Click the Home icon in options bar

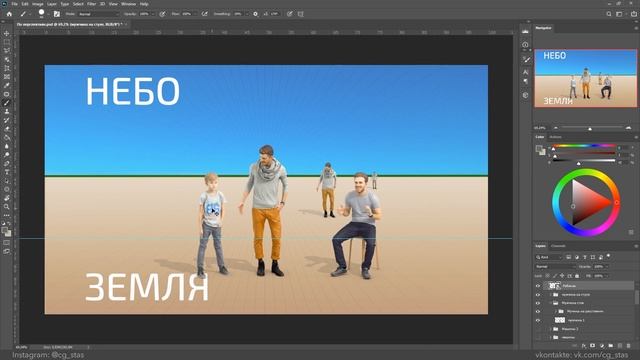tap(9, 14)
